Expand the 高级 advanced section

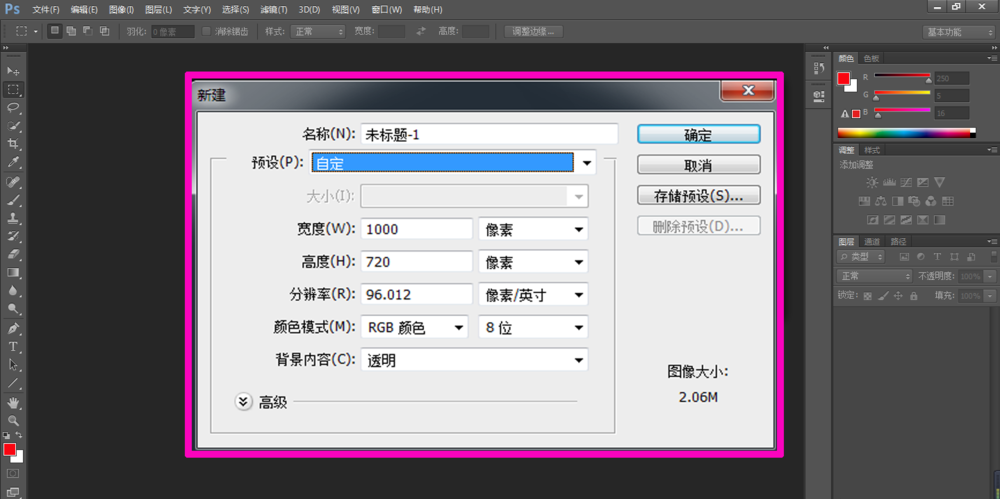(x=244, y=402)
